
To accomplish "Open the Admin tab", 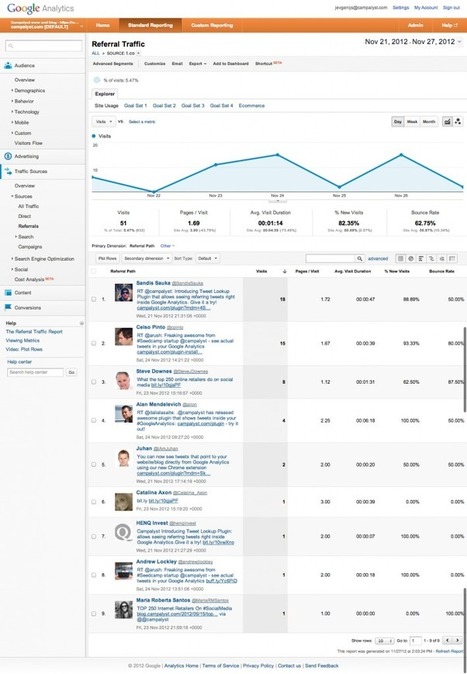I will 415,25.
